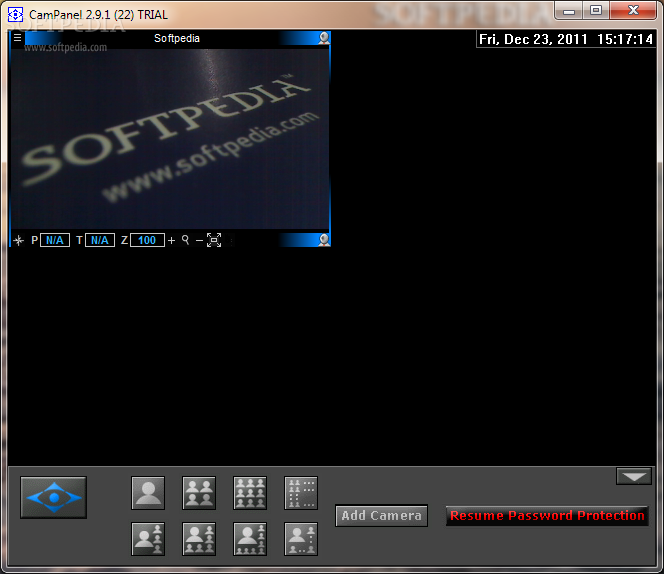Click the Tilt value field N/A
664x574 pixels.
(x=100, y=240)
